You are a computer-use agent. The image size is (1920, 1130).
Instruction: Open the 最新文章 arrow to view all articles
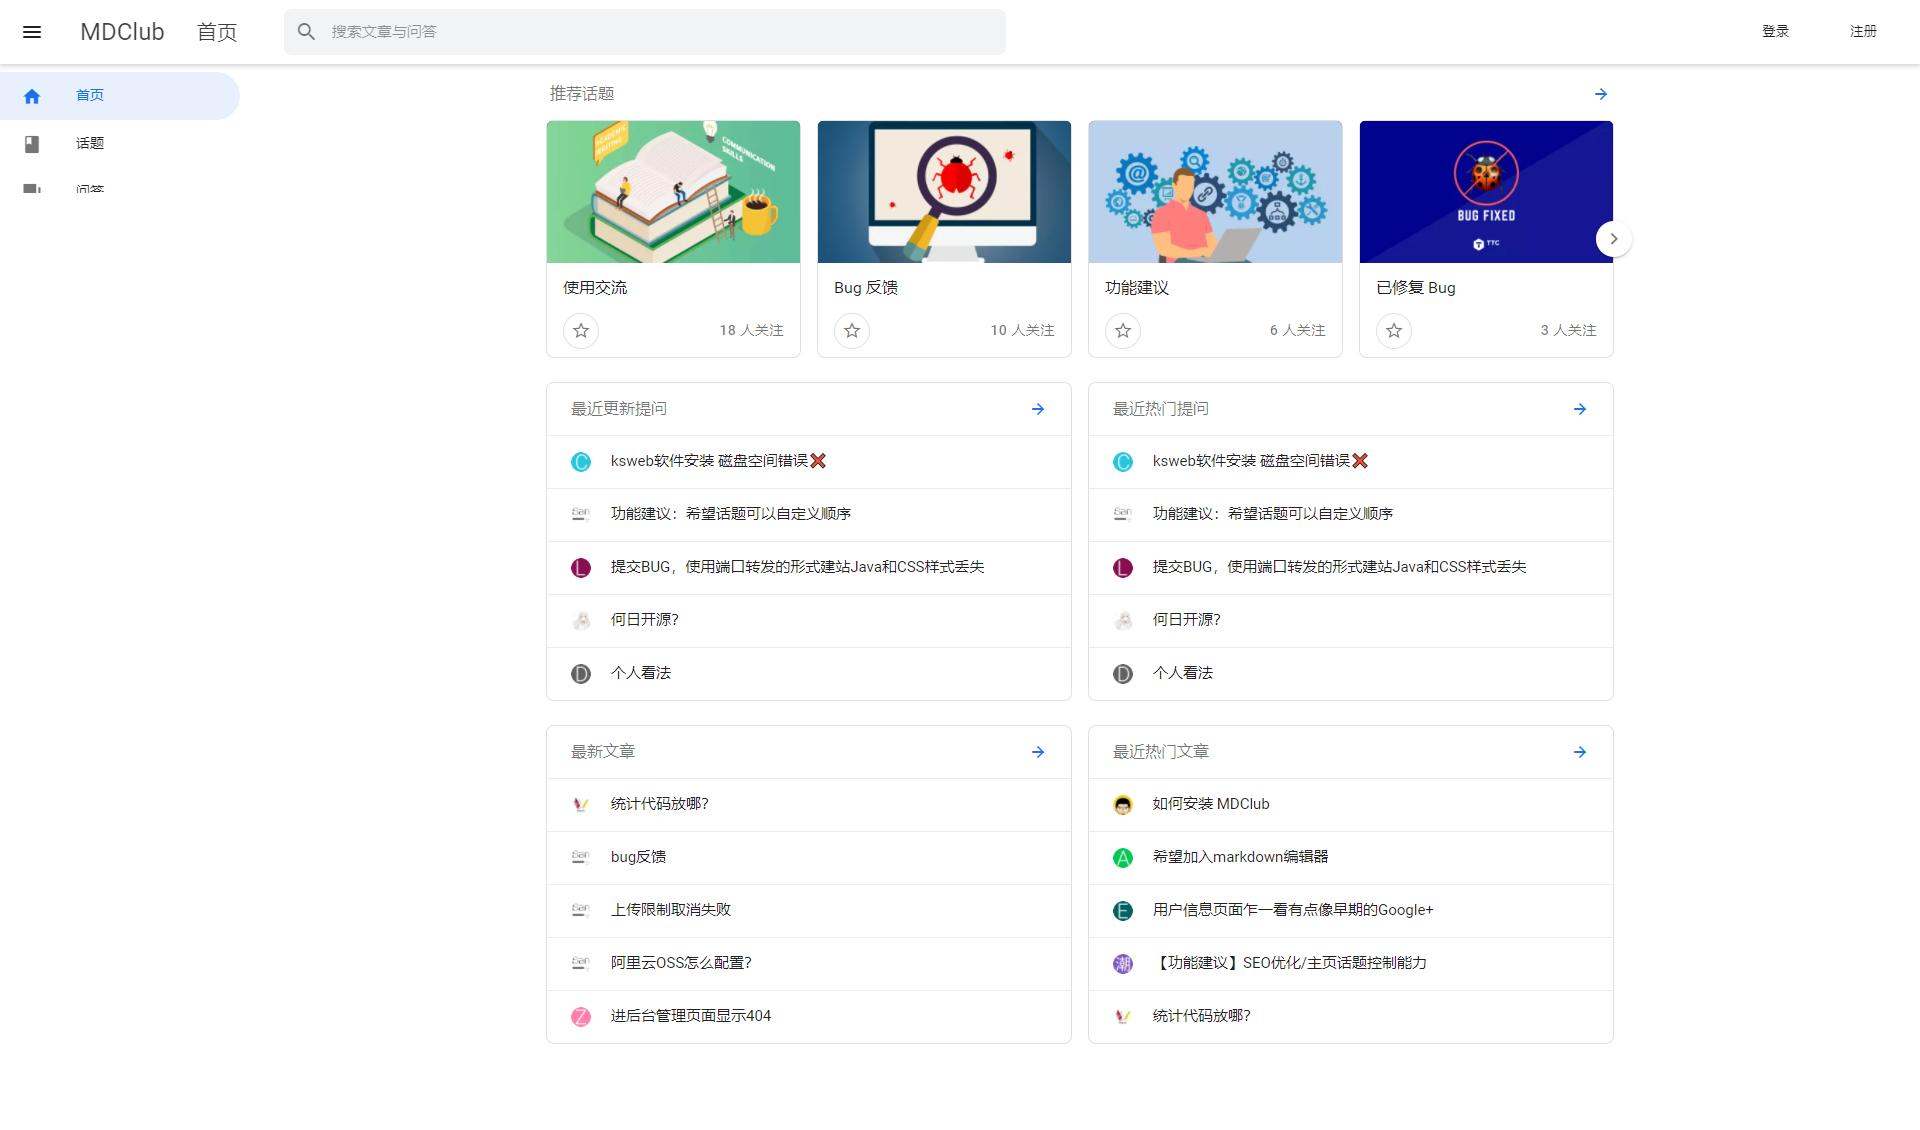[1037, 752]
